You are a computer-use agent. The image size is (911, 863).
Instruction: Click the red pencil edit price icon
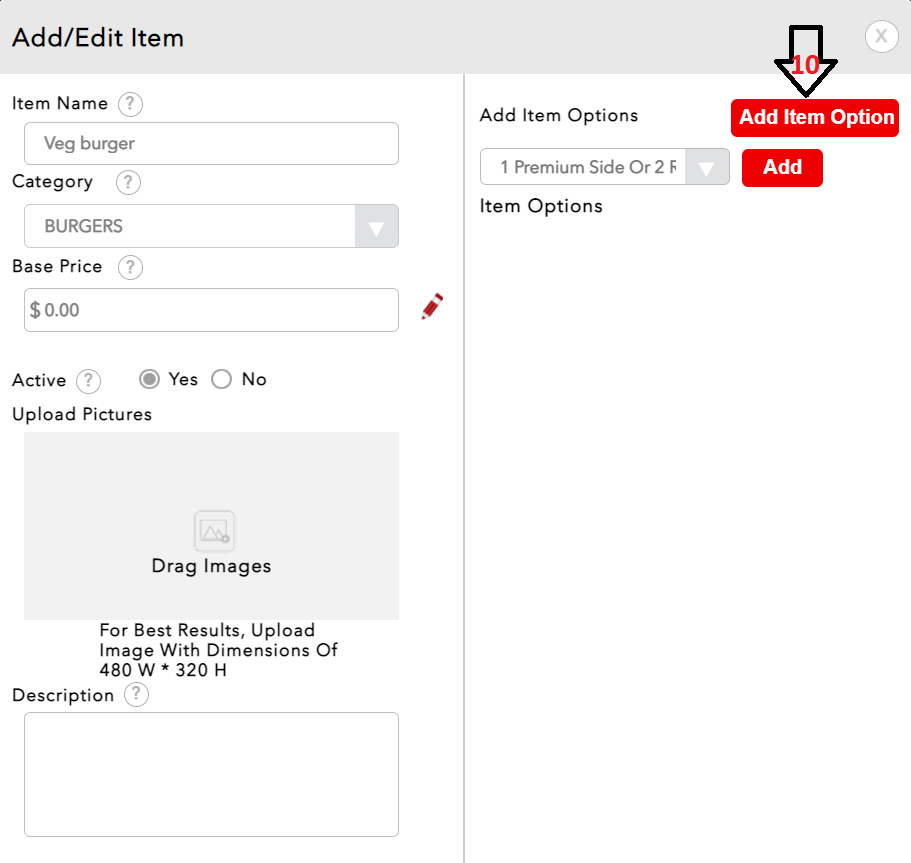pos(432,307)
